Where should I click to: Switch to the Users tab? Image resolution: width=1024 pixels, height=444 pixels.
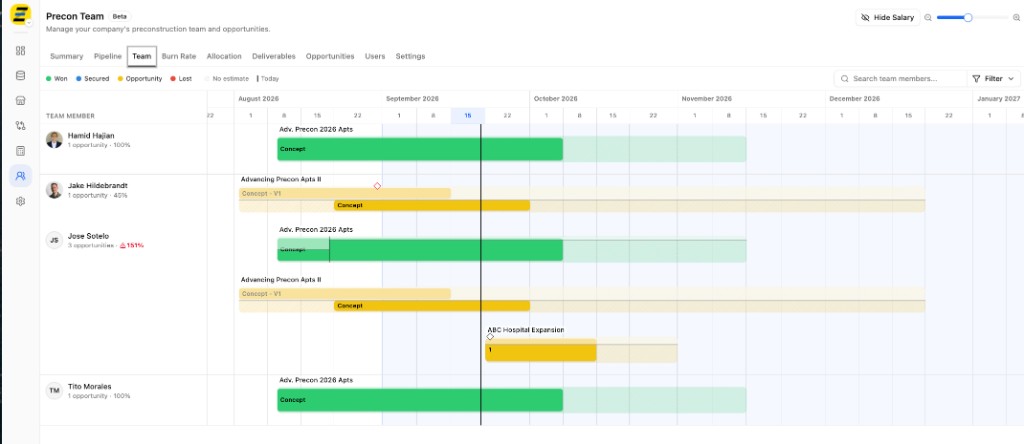coord(375,56)
